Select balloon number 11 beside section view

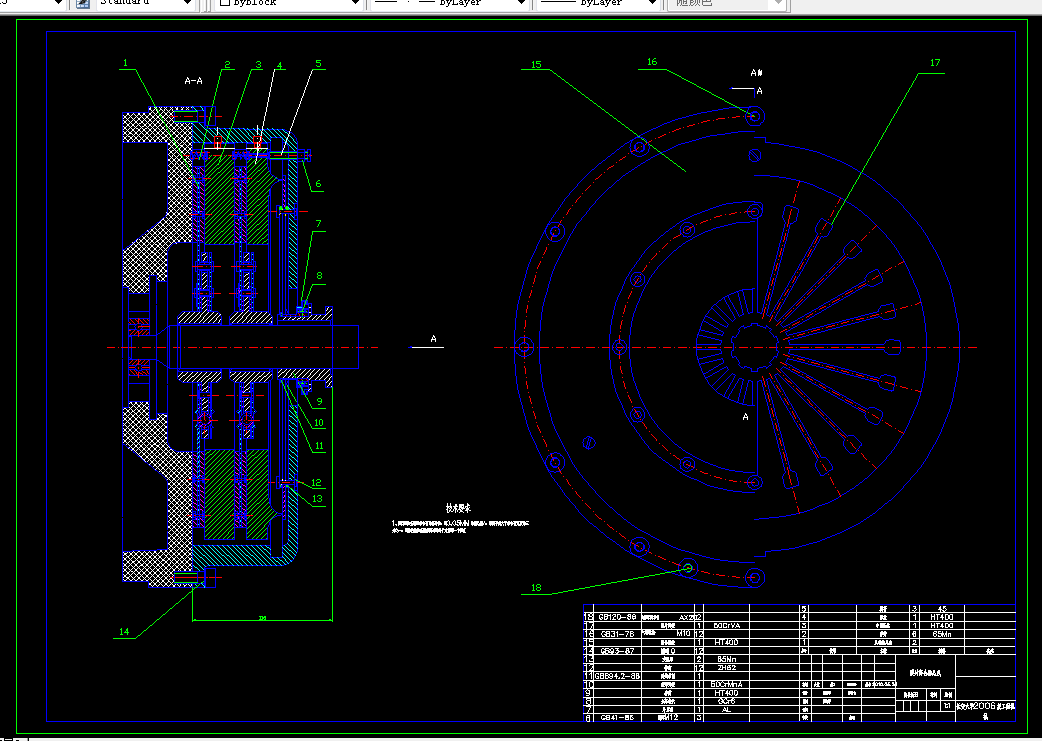coord(320,446)
